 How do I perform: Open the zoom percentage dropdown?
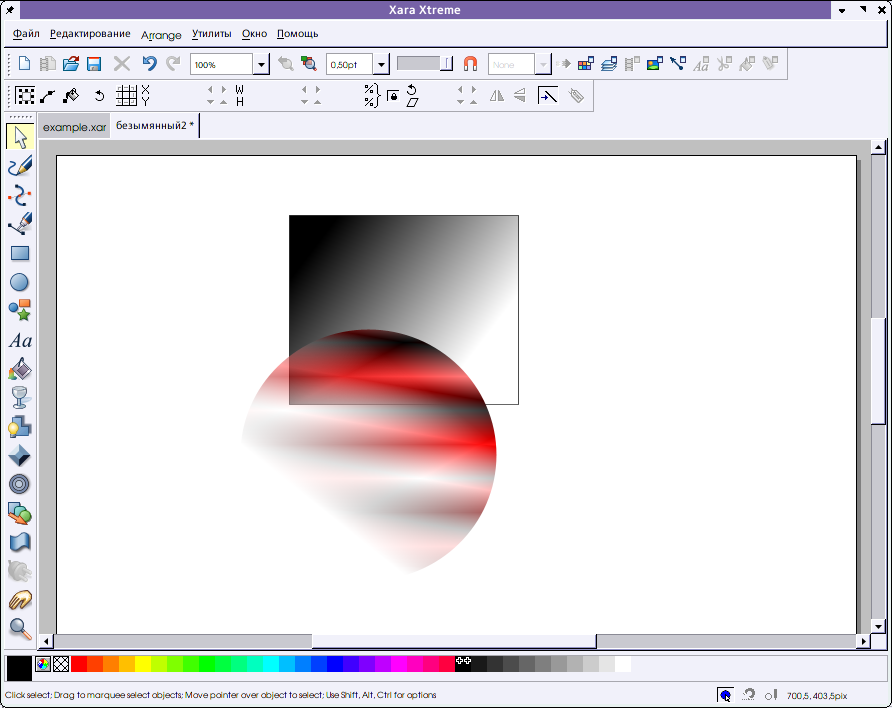261,65
